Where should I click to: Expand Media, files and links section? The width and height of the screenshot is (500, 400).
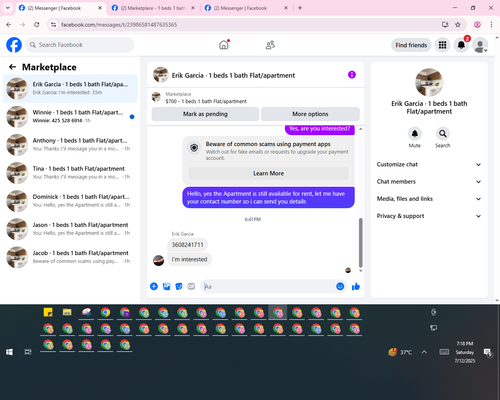[x=429, y=199]
